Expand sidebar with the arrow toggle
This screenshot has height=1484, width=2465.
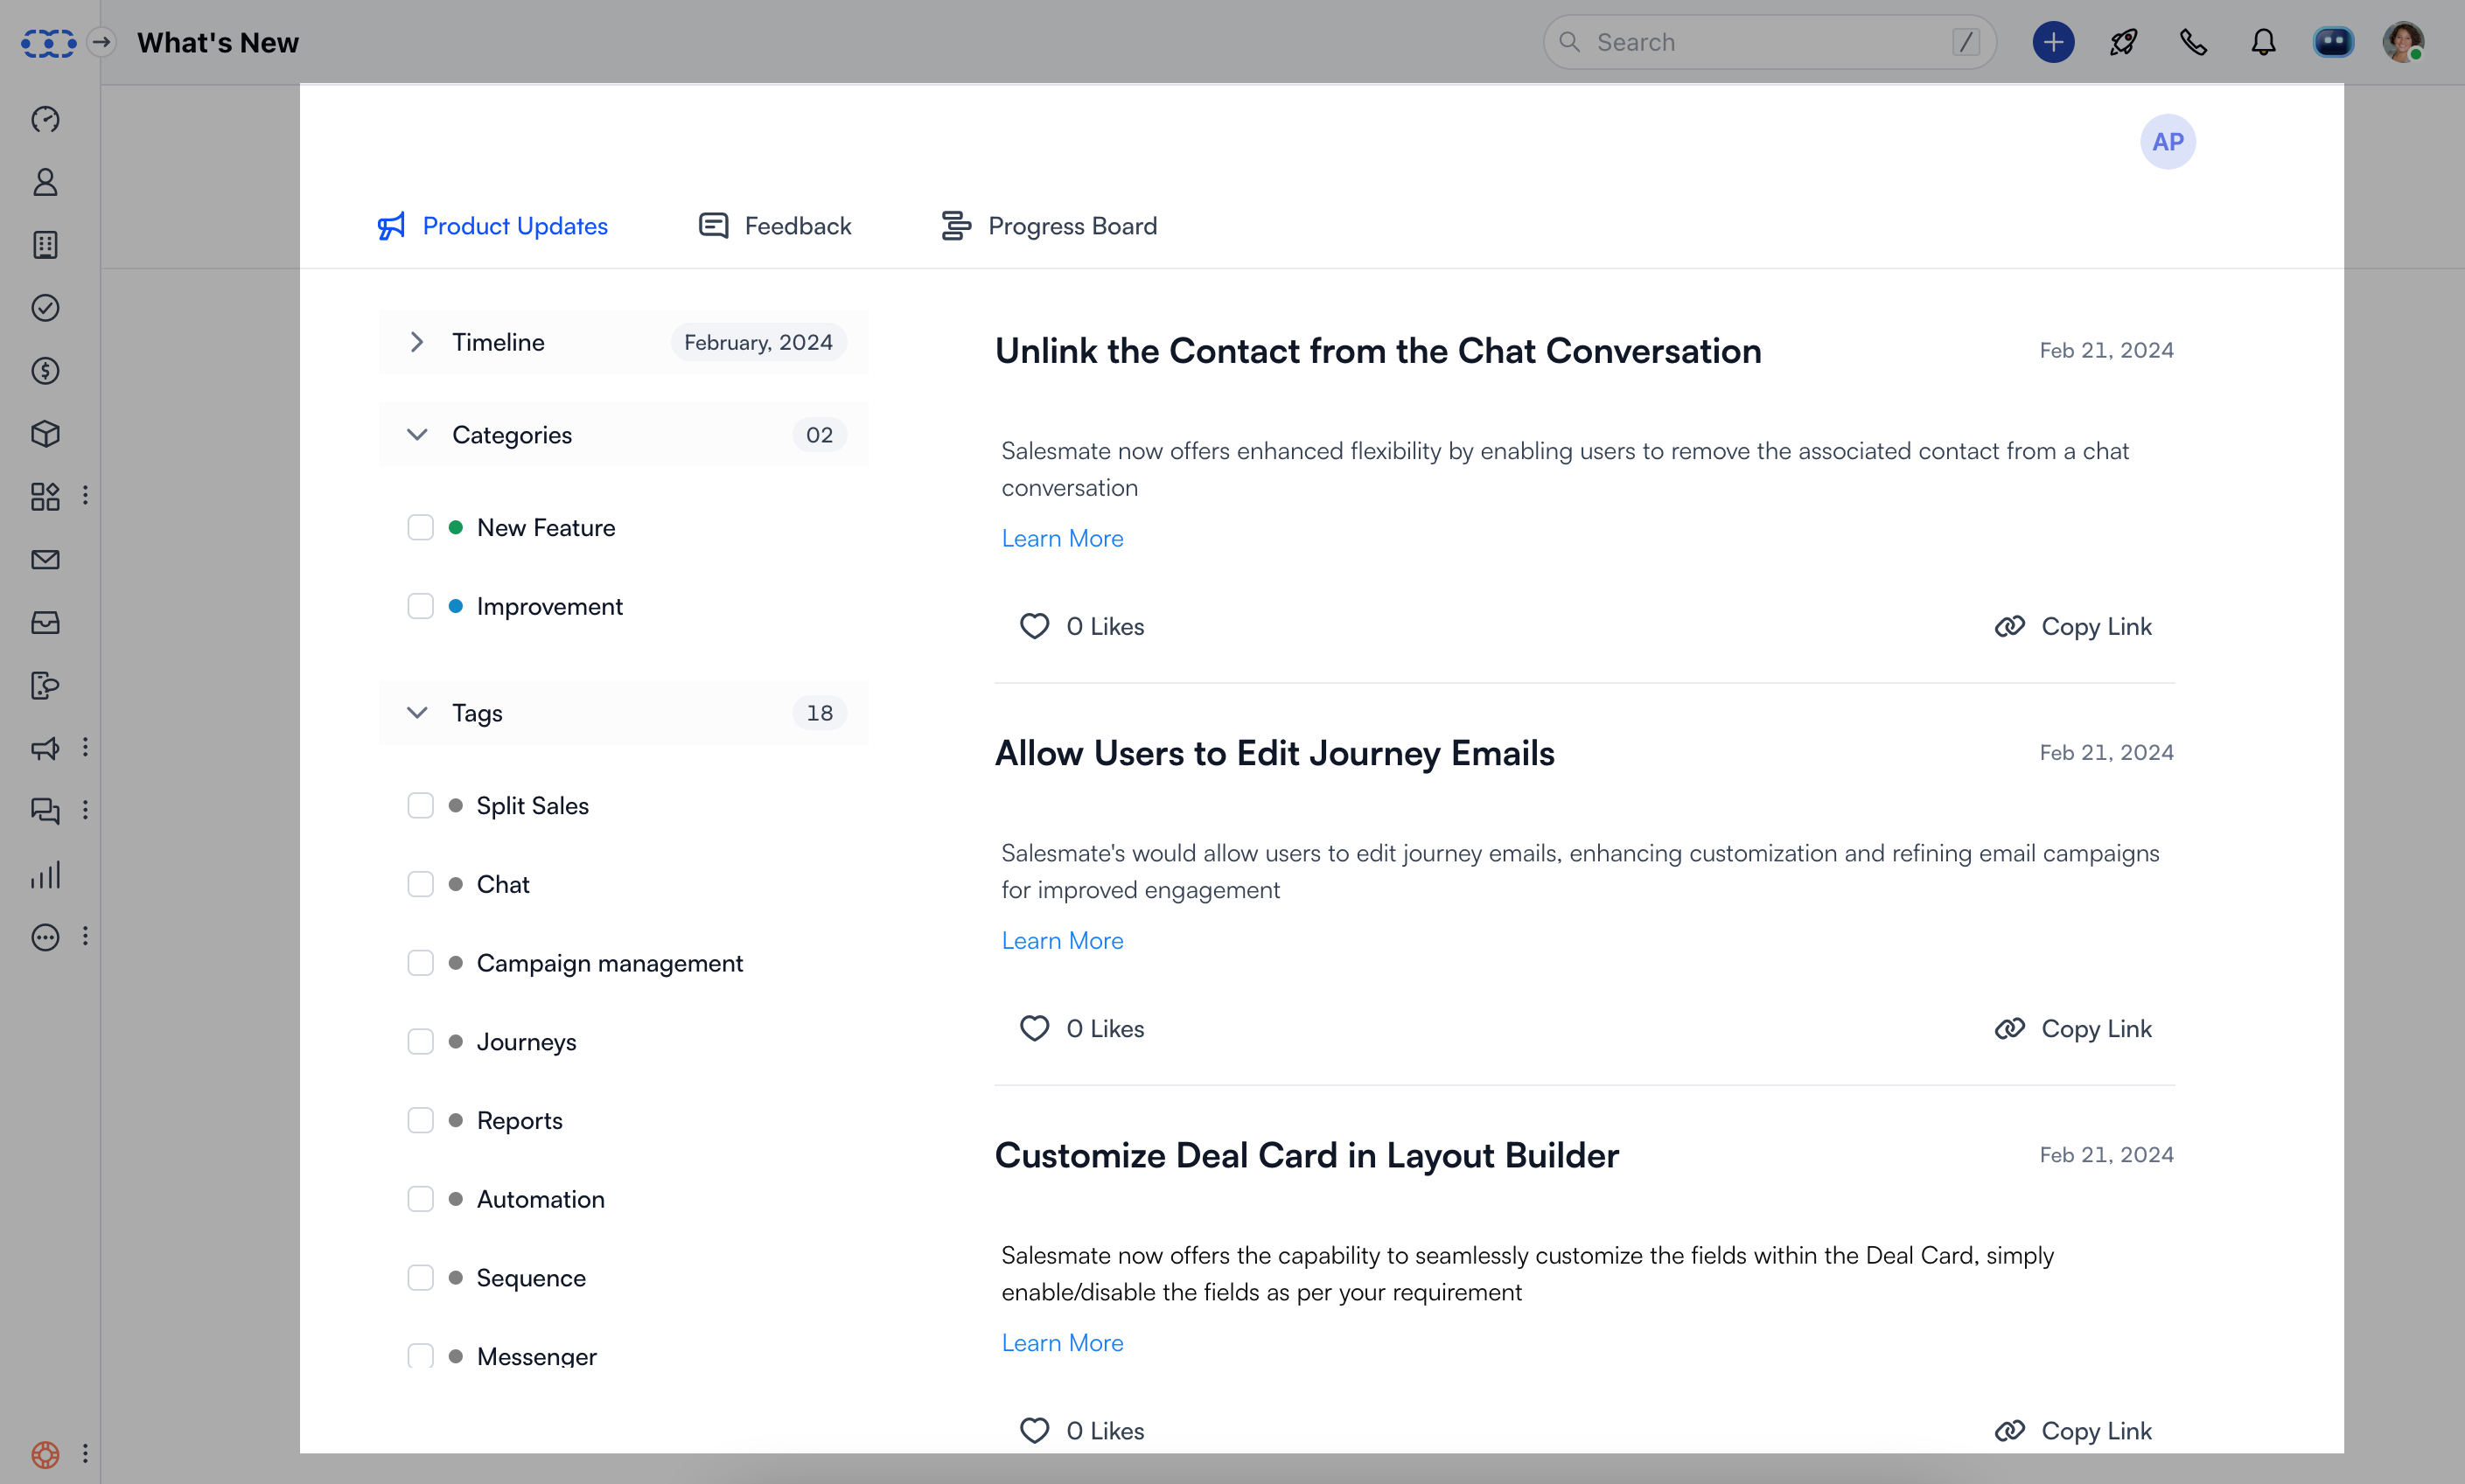pos(101,42)
